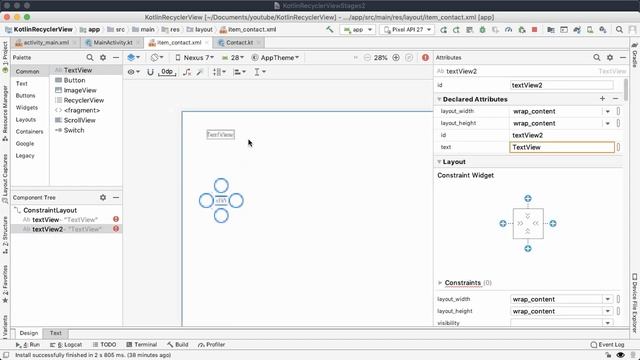Click right constraint plus in Constraint Widget
The width and height of the screenshot is (640, 360).
pyautogui.click(x=553, y=223)
